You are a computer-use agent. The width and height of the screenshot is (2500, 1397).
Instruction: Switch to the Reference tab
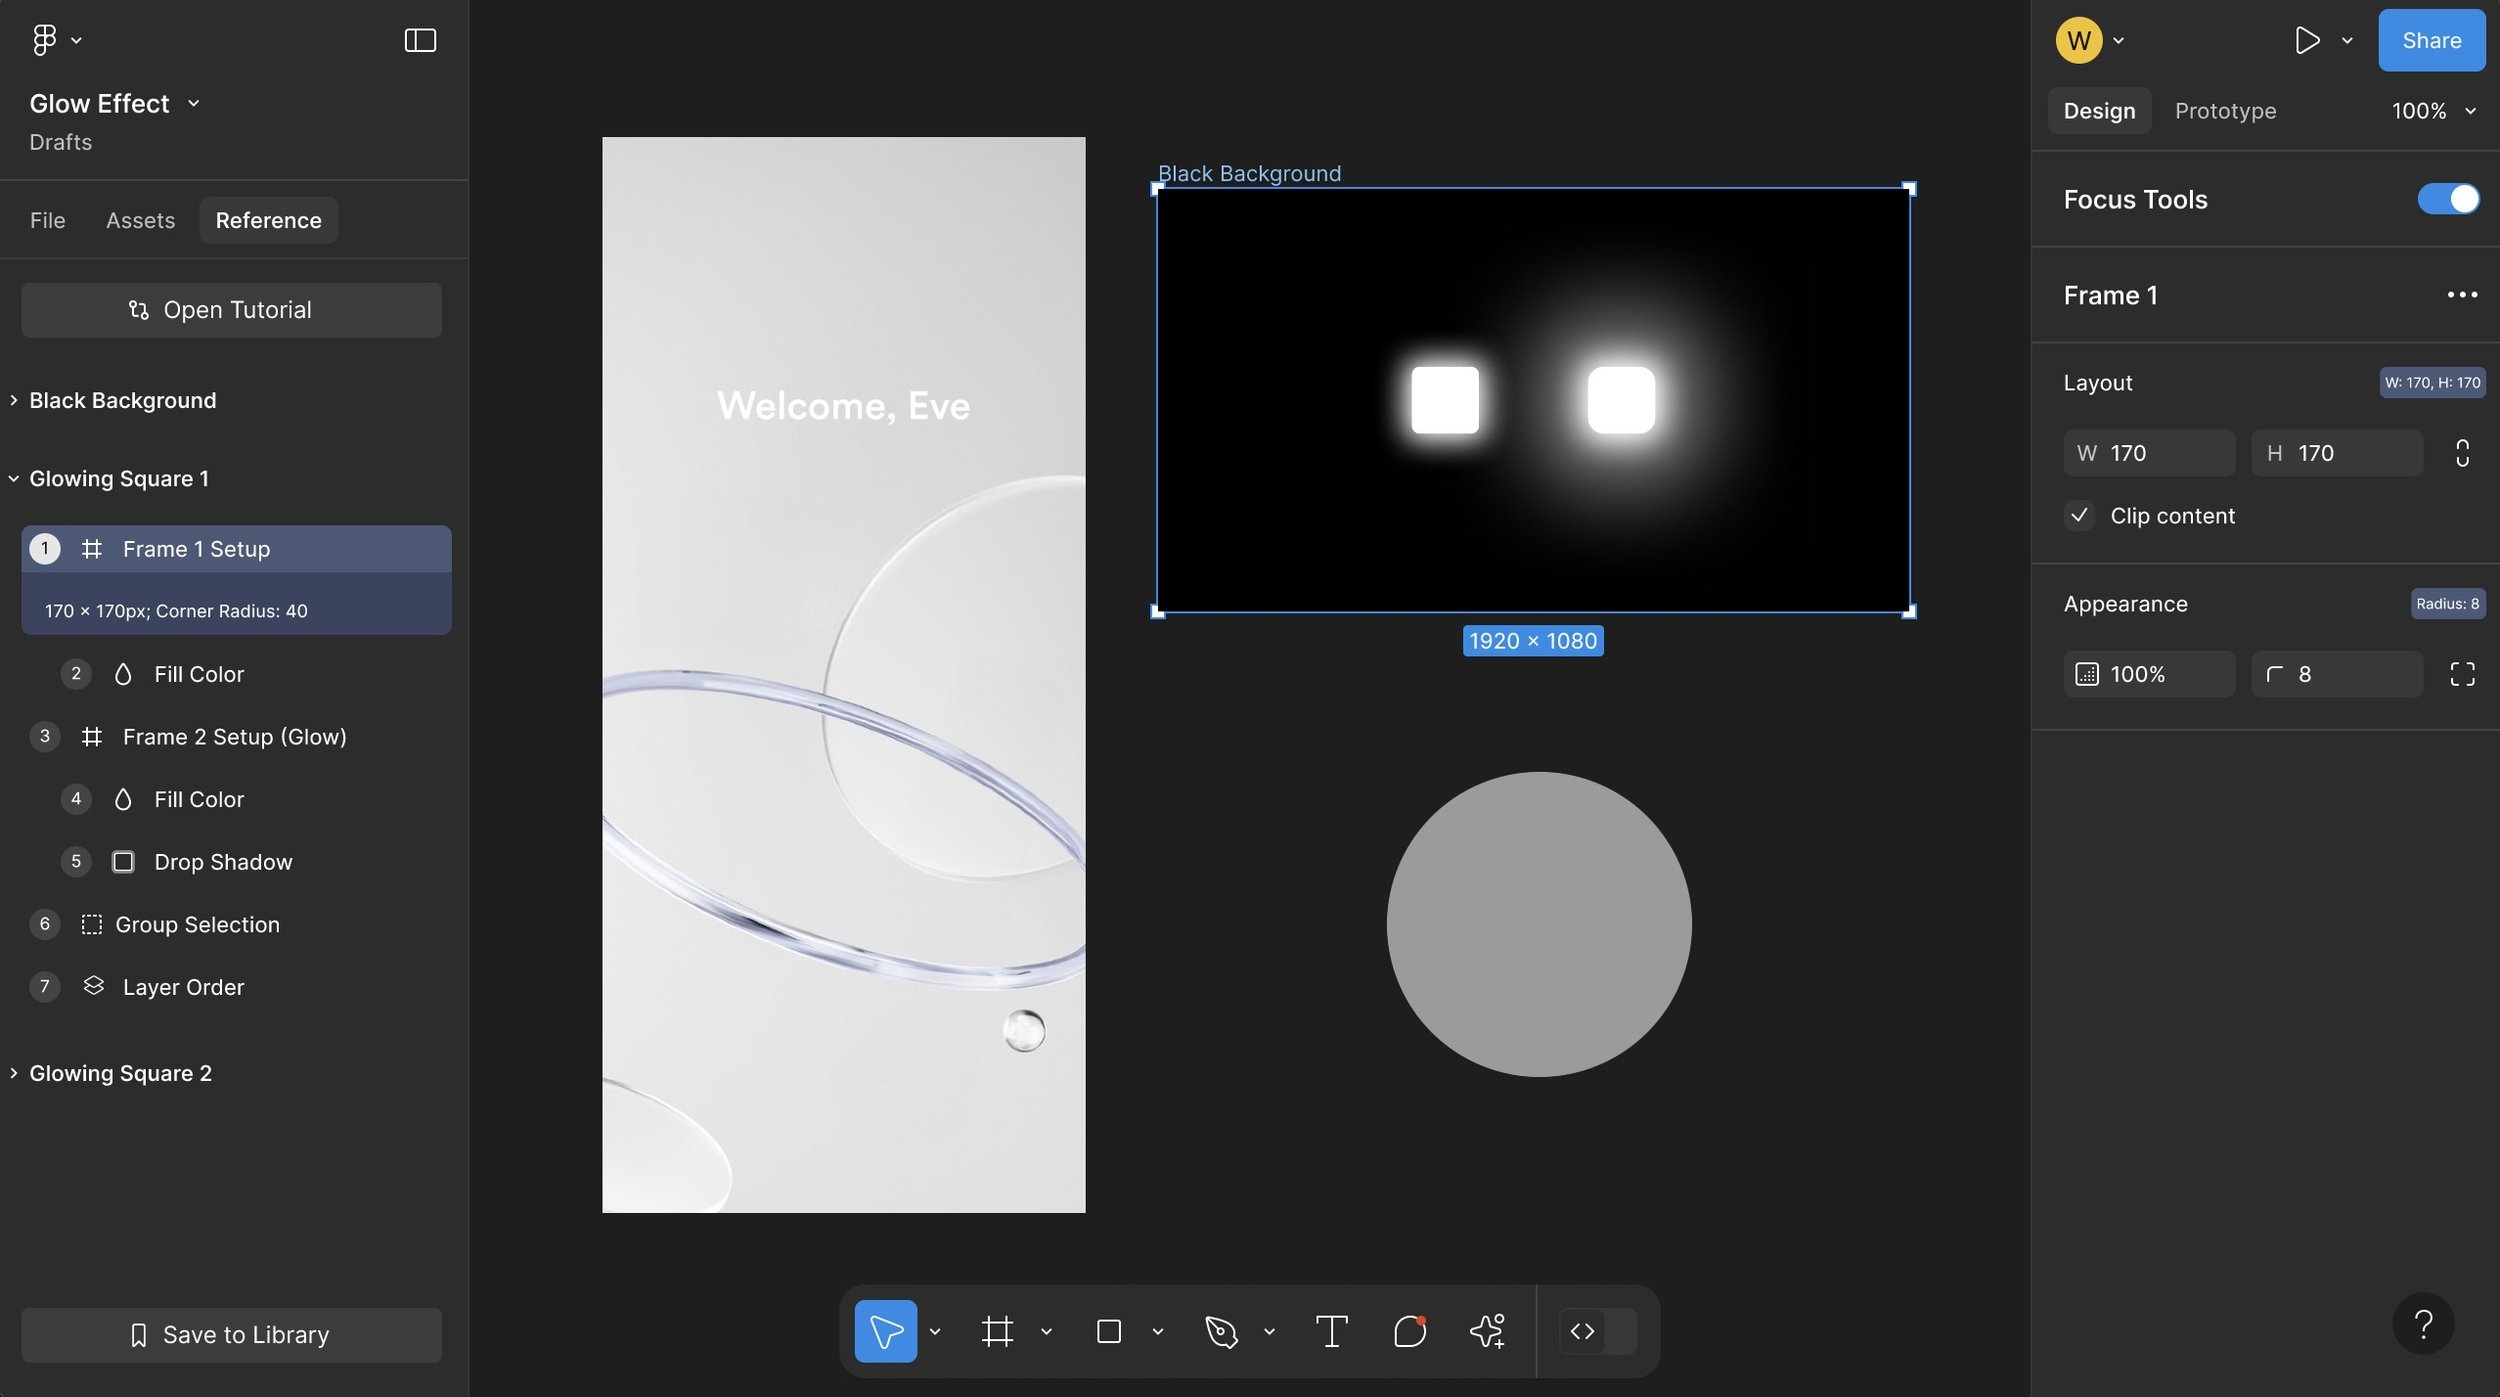[268, 220]
